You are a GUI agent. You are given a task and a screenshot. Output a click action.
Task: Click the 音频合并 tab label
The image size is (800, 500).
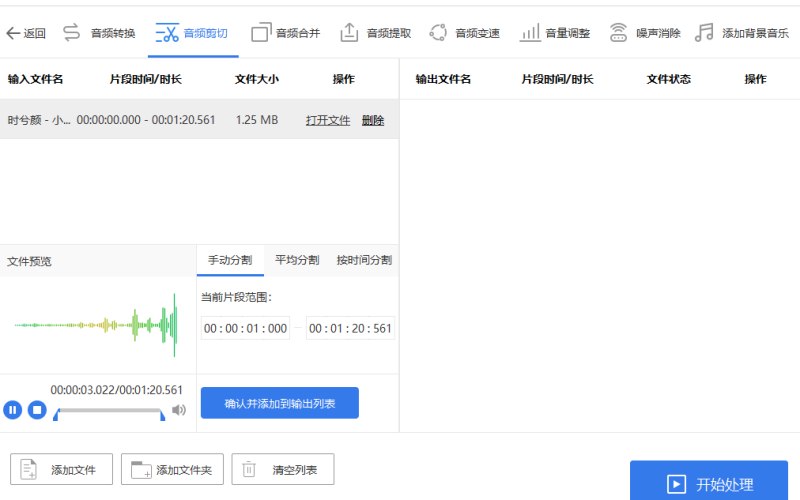point(298,33)
